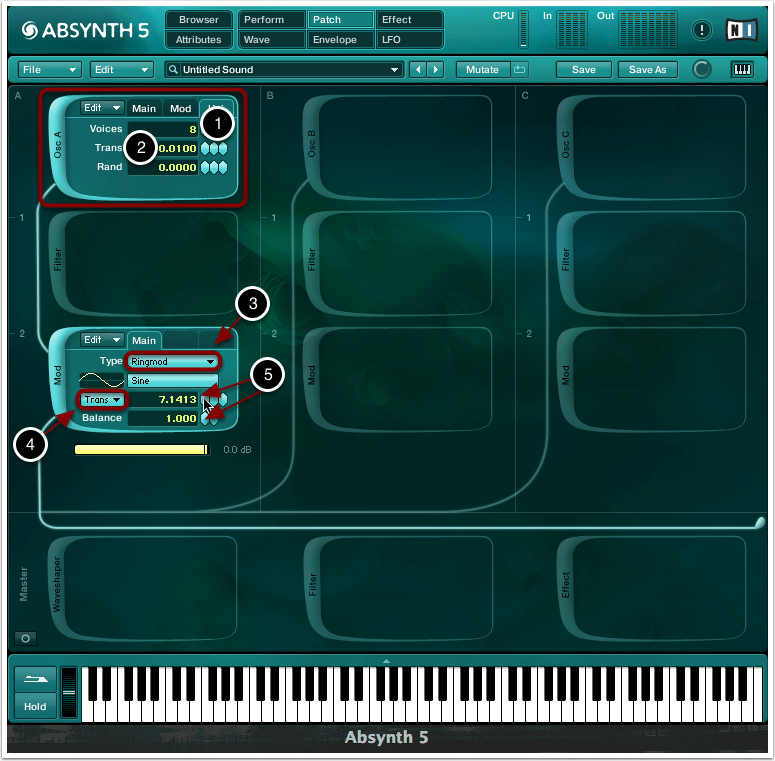Click the In level meter
This screenshot has width=775, height=761.
coord(572,30)
